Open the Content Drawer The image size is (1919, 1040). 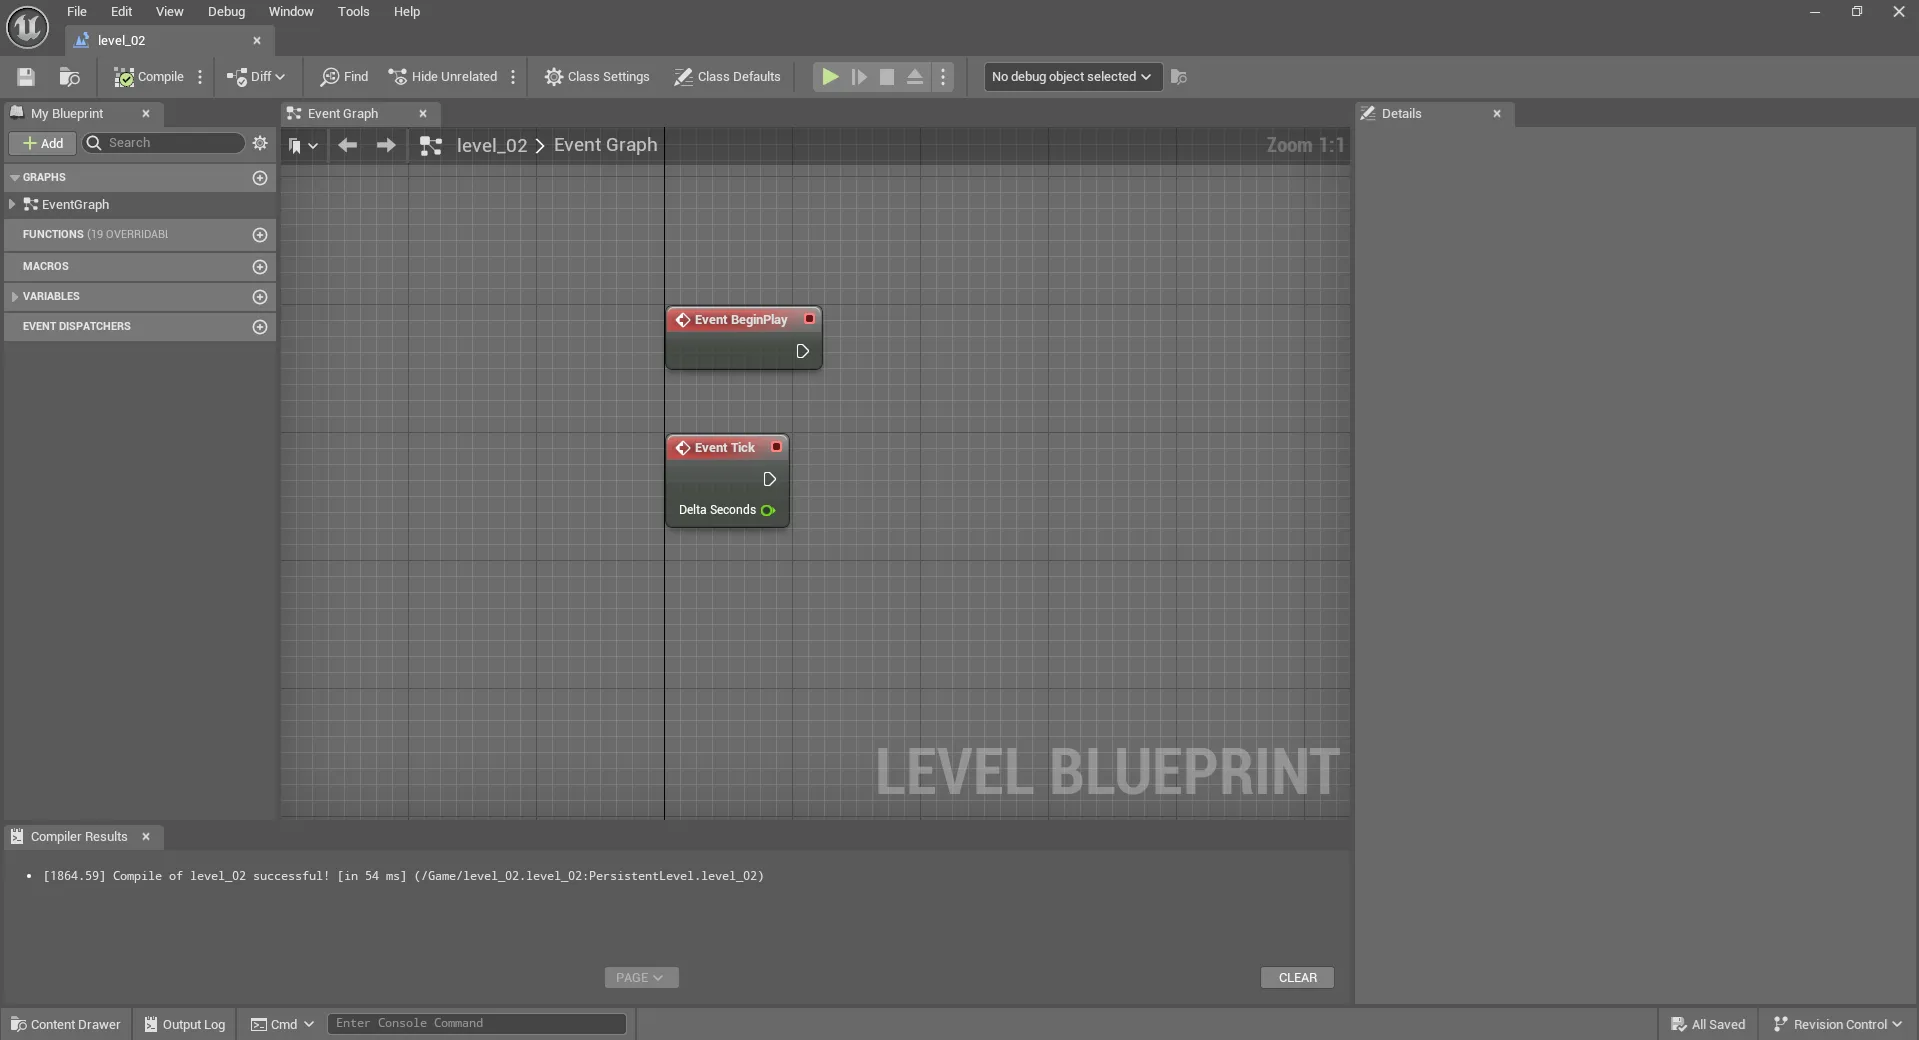point(66,1024)
